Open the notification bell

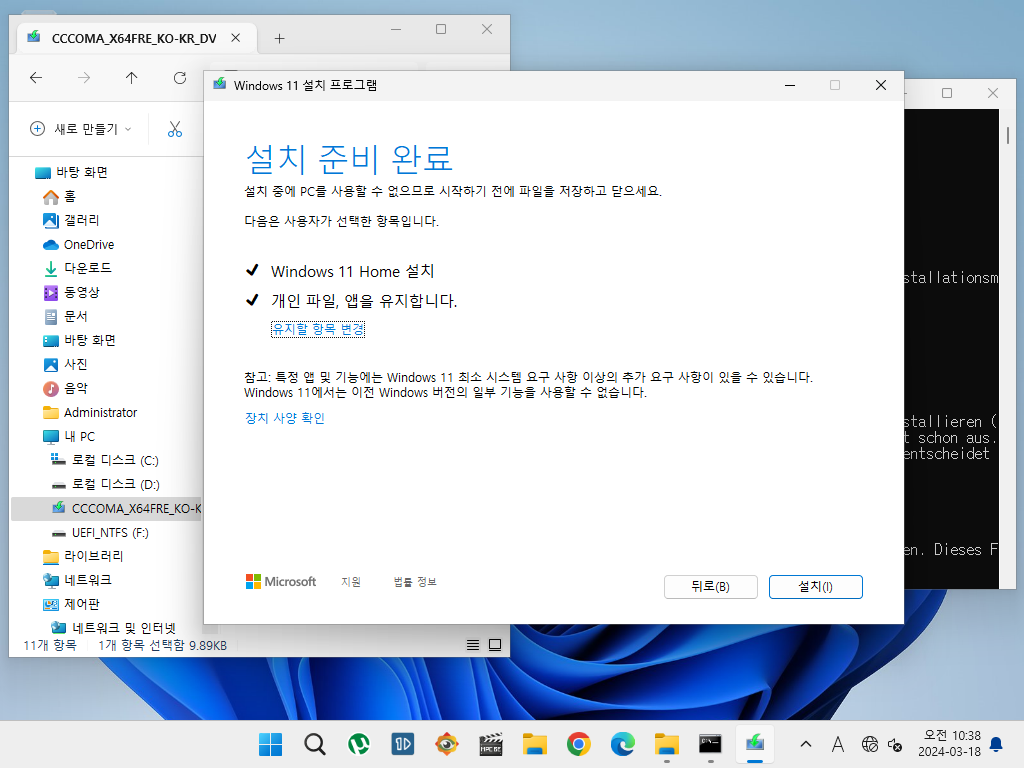tap(996, 744)
